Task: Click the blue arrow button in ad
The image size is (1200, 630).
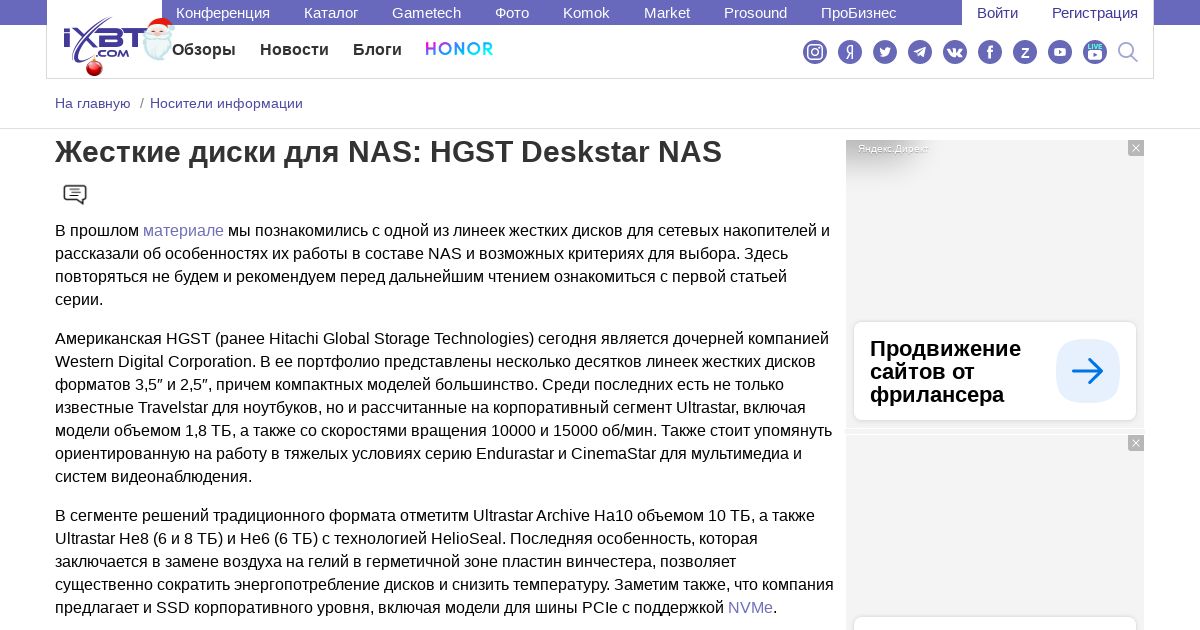Action: tap(1088, 371)
